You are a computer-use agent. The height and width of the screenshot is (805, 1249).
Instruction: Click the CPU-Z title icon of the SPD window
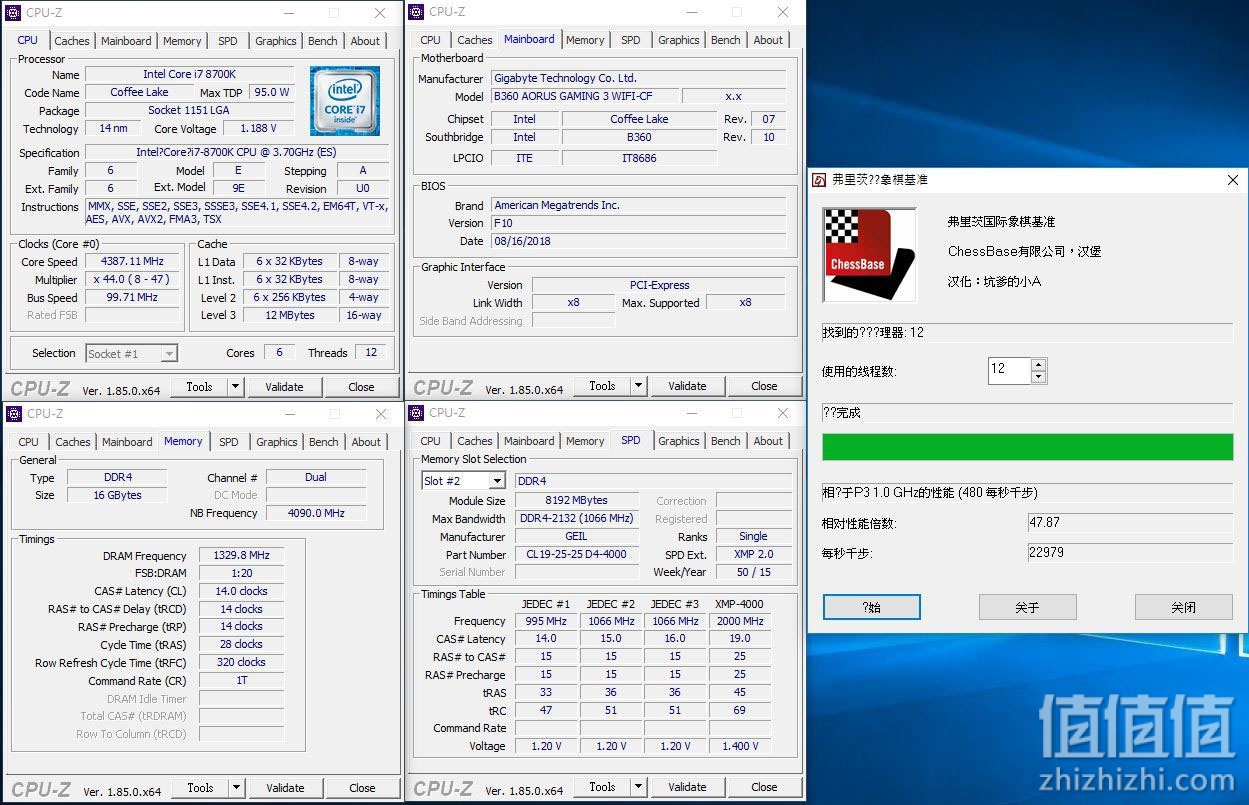coord(418,413)
